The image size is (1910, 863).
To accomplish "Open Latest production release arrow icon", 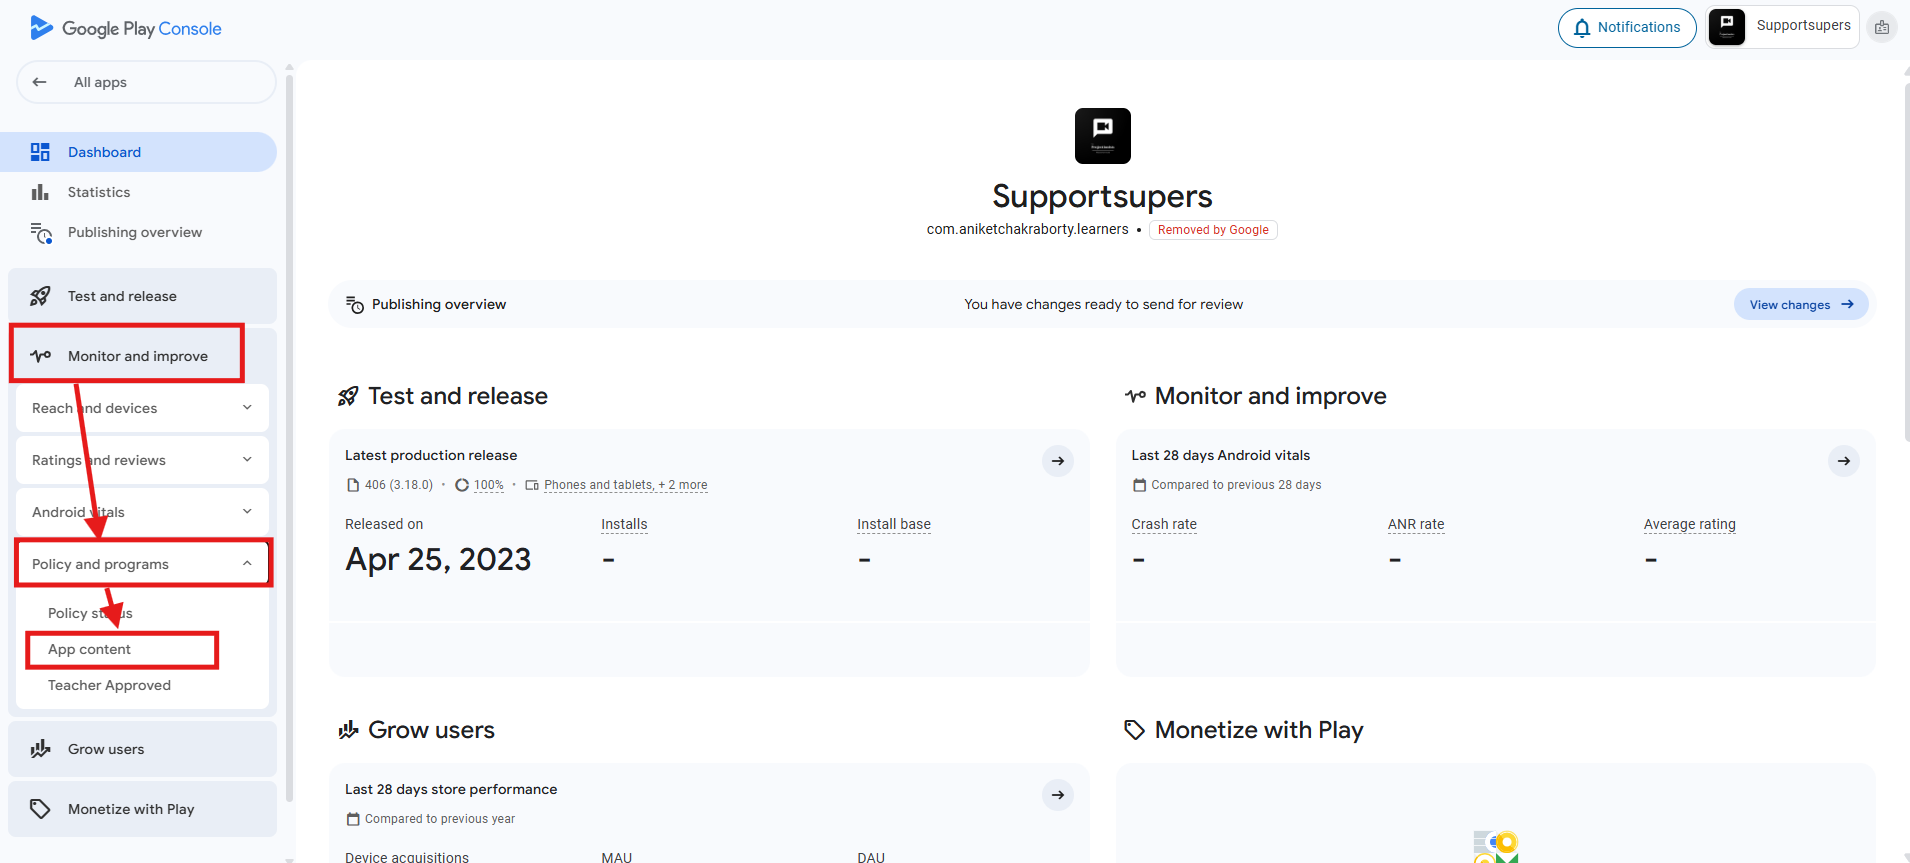I will (x=1057, y=461).
